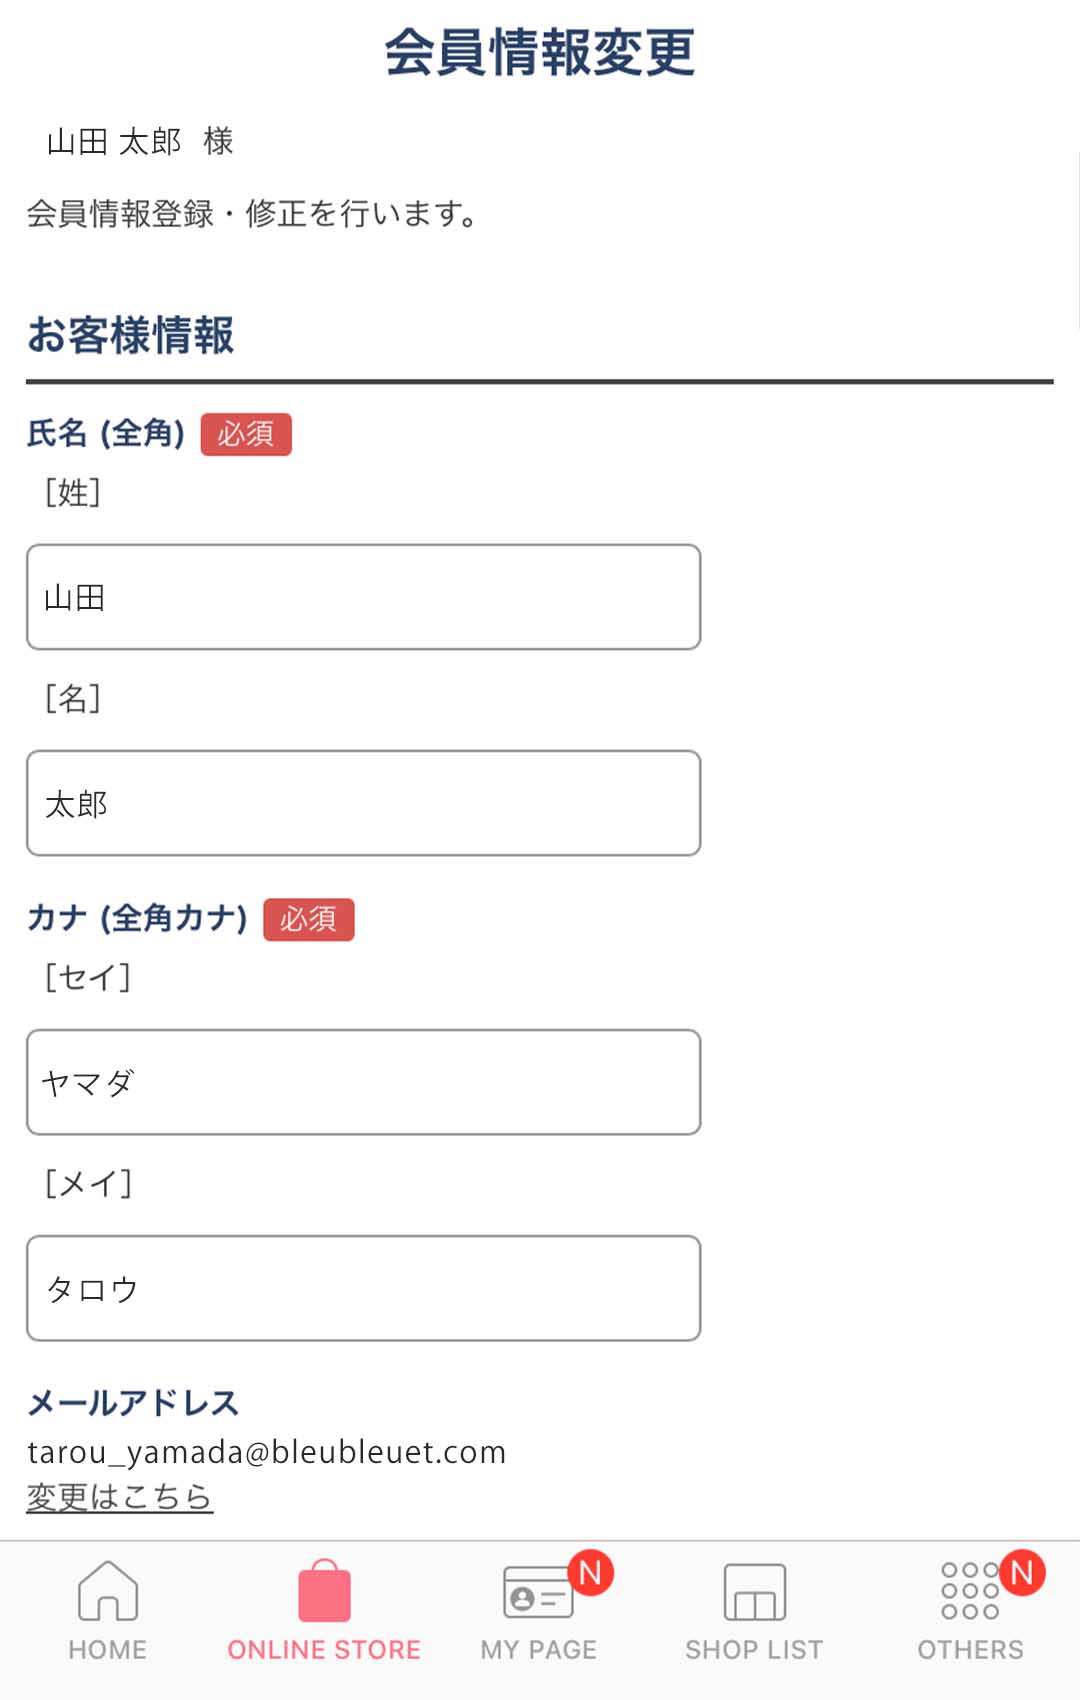Click the セイ field containing ヤマダ
Image resolution: width=1080 pixels, height=1700 pixels.
[363, 1082]
